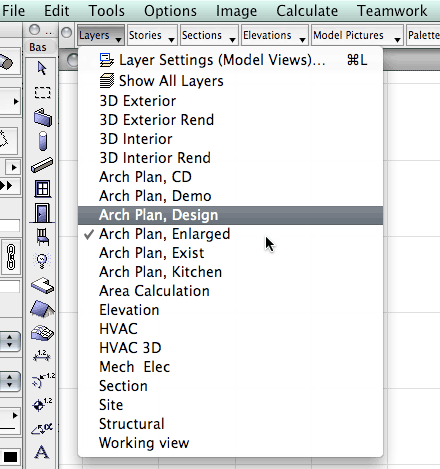Open the File menu
The width and height of the screenshot is (440, 469).
13,11
